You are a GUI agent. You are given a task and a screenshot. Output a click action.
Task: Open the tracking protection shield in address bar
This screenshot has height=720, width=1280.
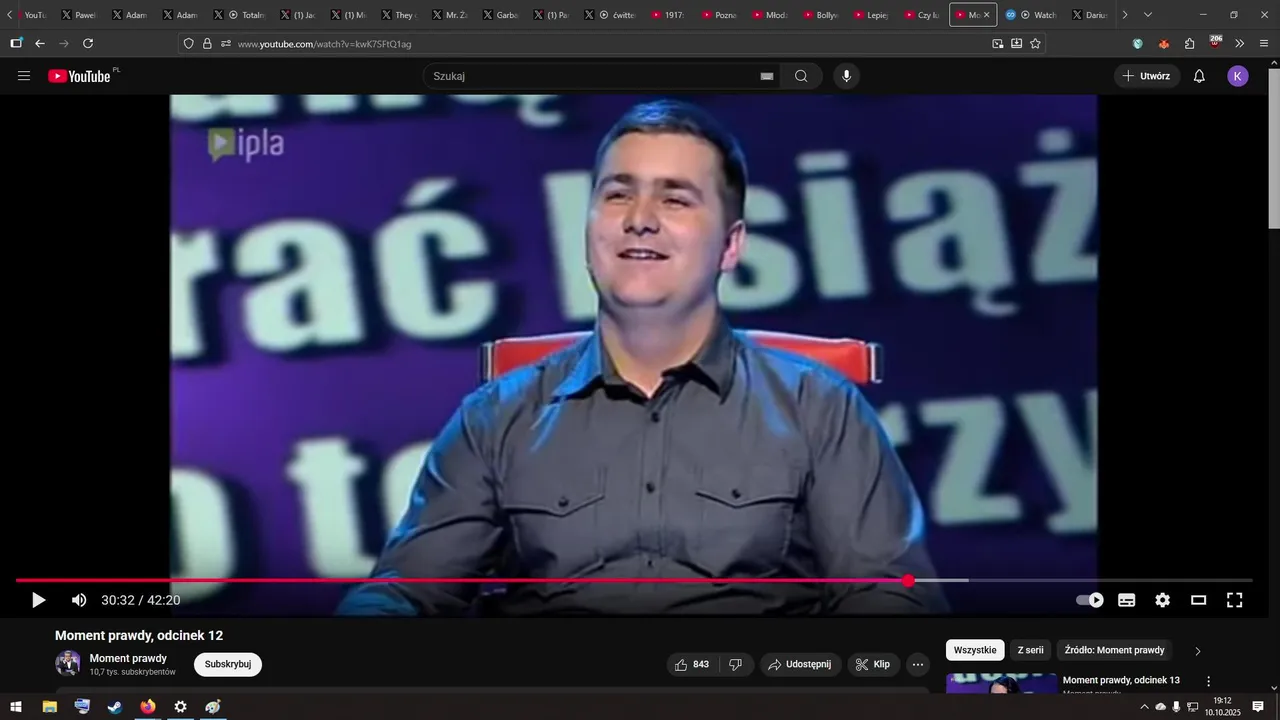[x=188, y=43]
